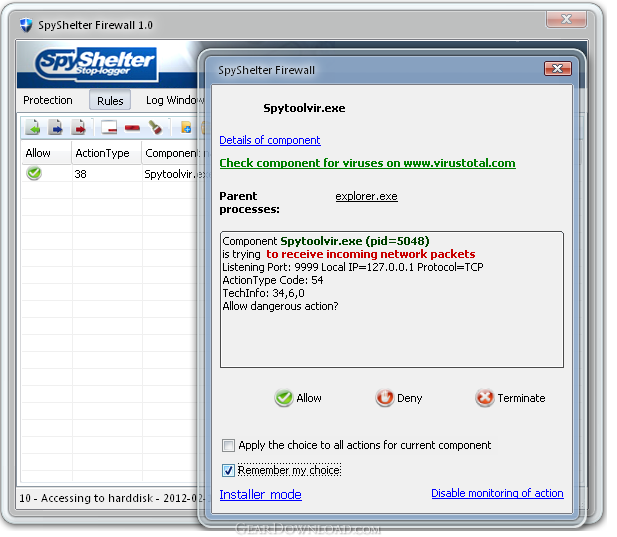
Task: Open the Details of component link
Action: [x=270, y=140]
